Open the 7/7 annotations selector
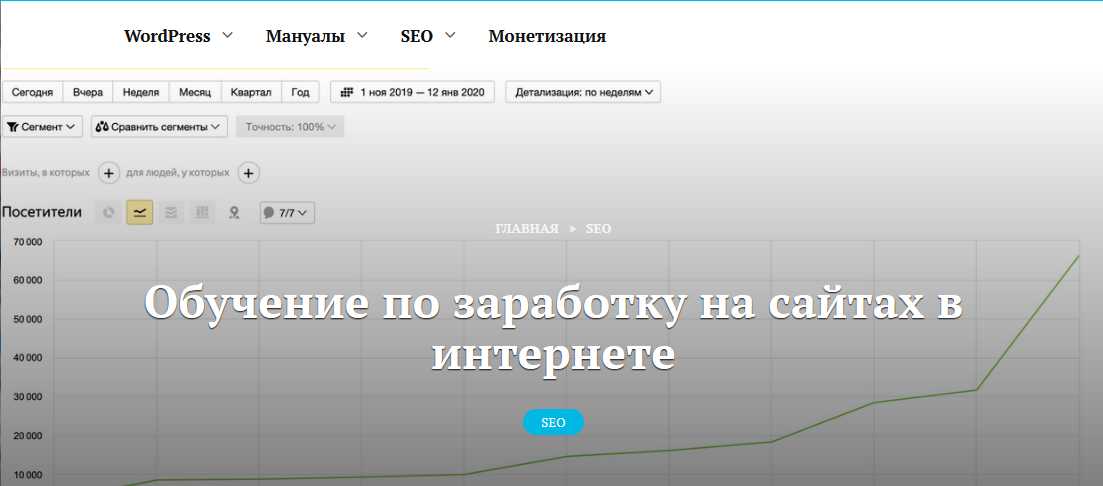Viewport: 1103px width, 486px height. point(287,212)
